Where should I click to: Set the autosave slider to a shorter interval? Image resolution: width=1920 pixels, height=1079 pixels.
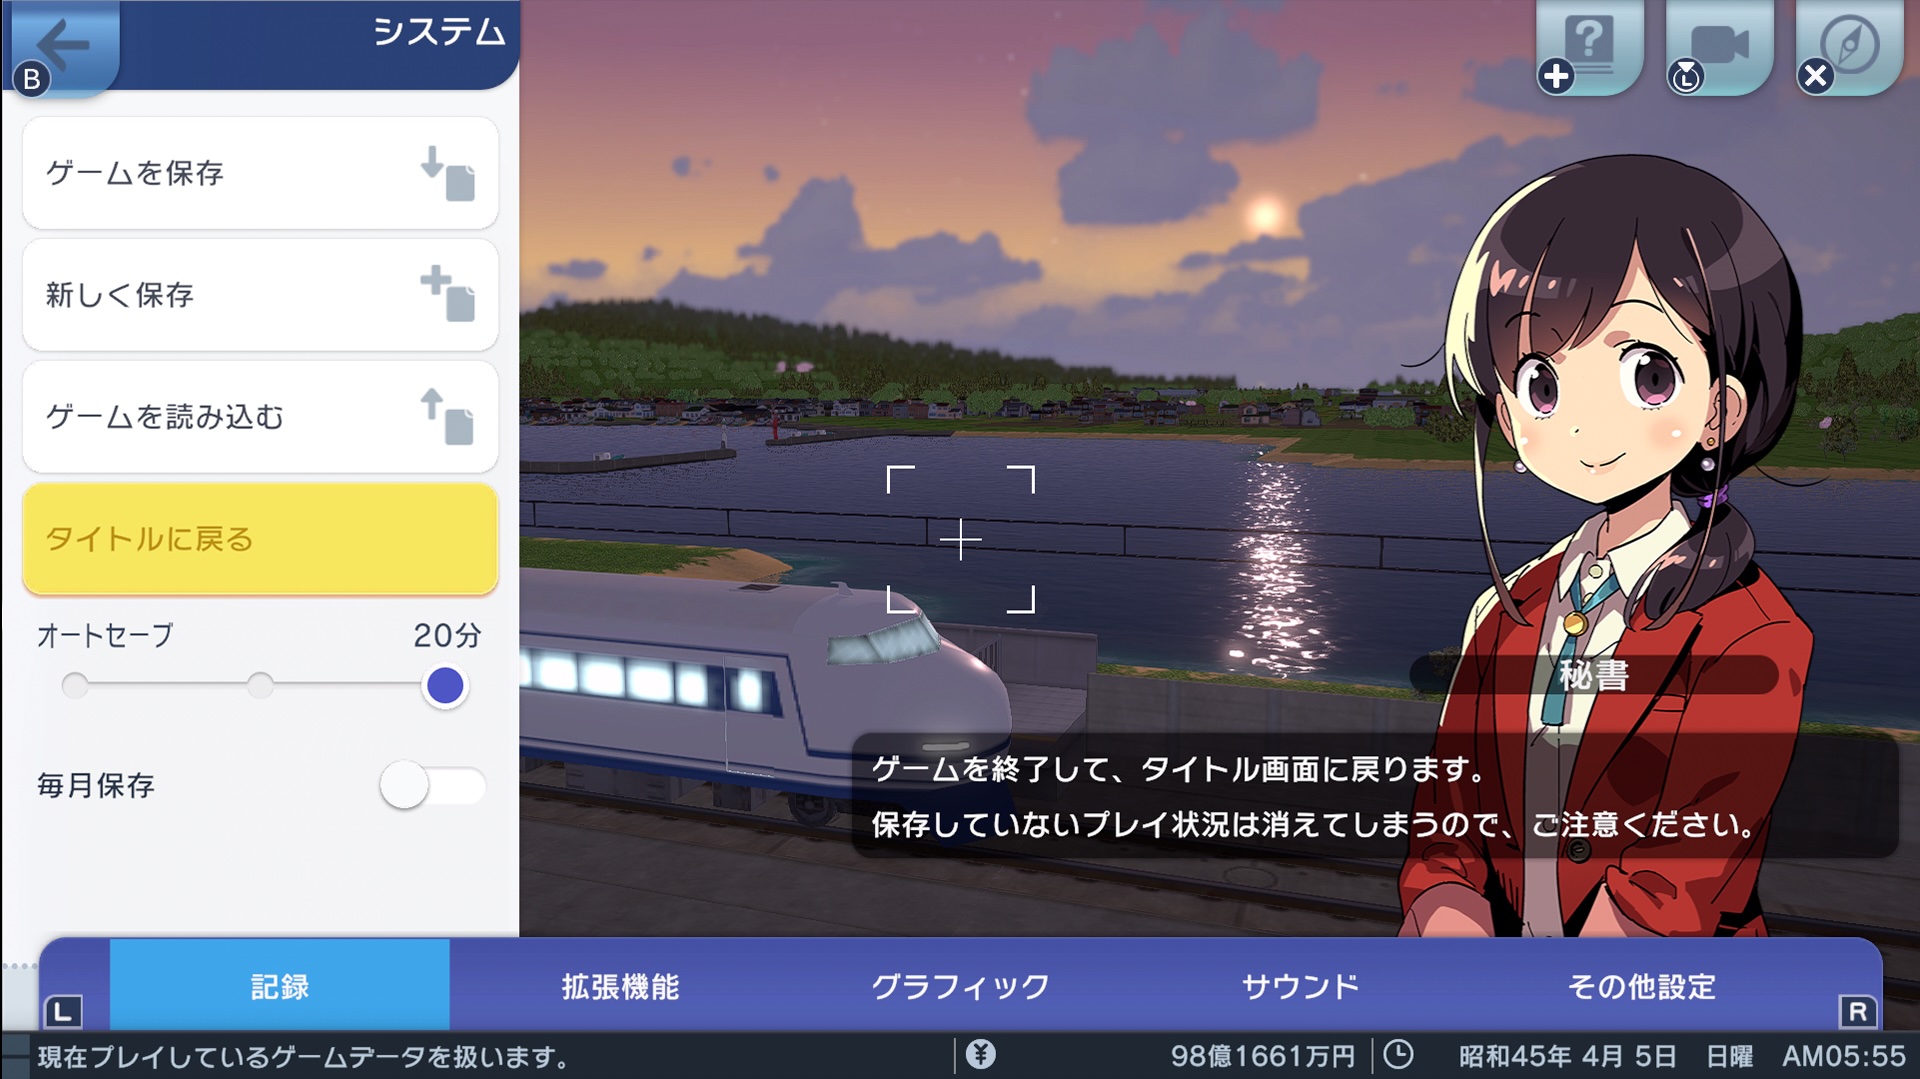coord(262,686)
